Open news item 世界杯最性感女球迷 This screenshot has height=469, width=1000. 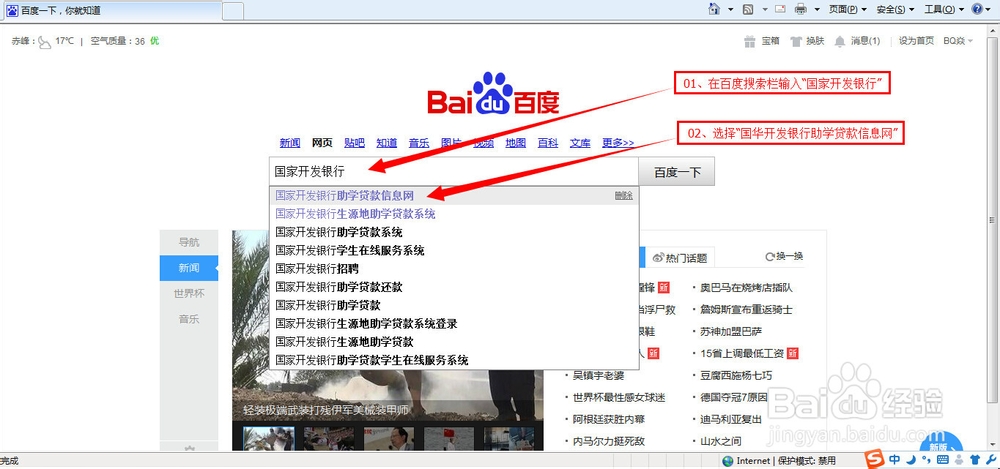tap(619, 397)
